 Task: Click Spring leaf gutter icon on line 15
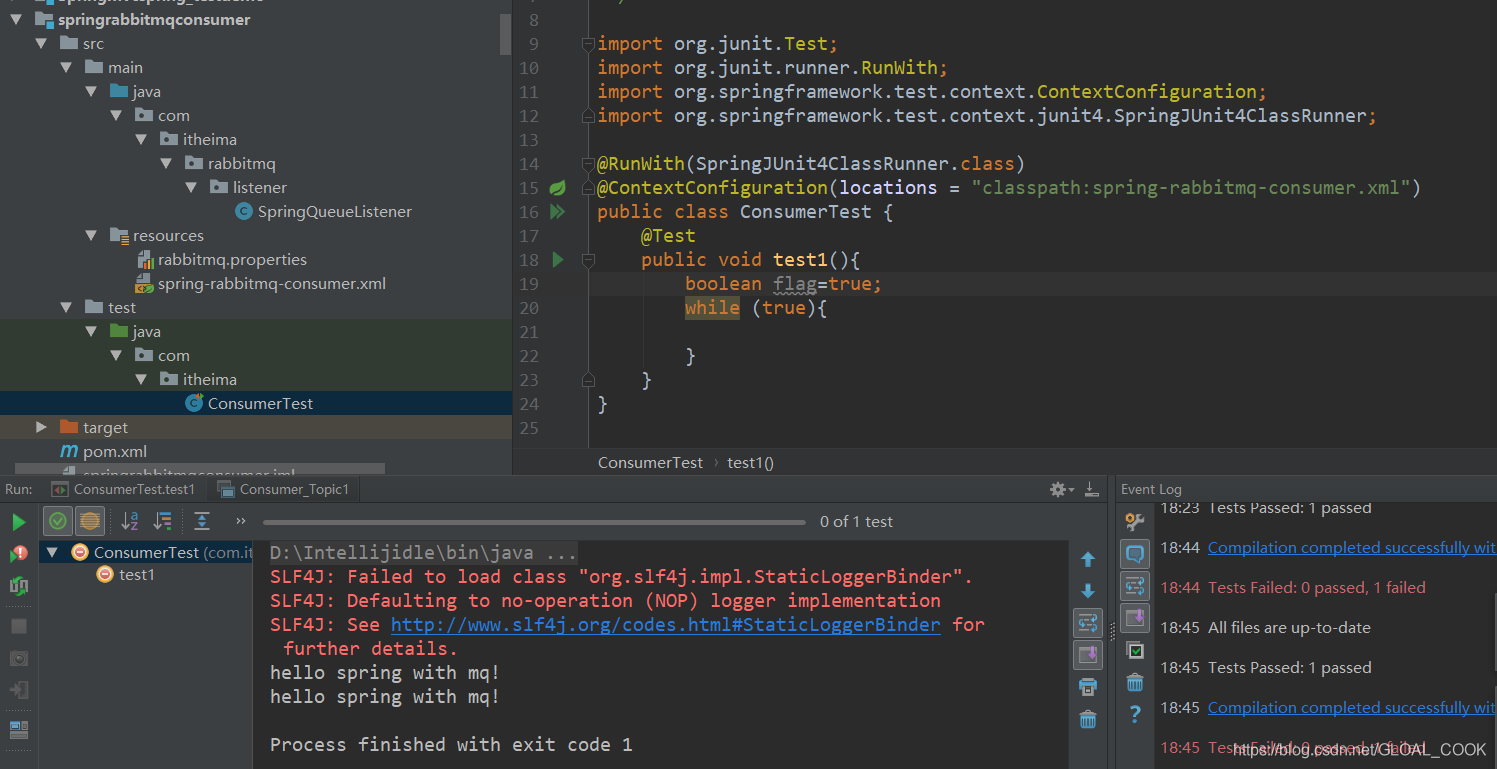(558, 188)
